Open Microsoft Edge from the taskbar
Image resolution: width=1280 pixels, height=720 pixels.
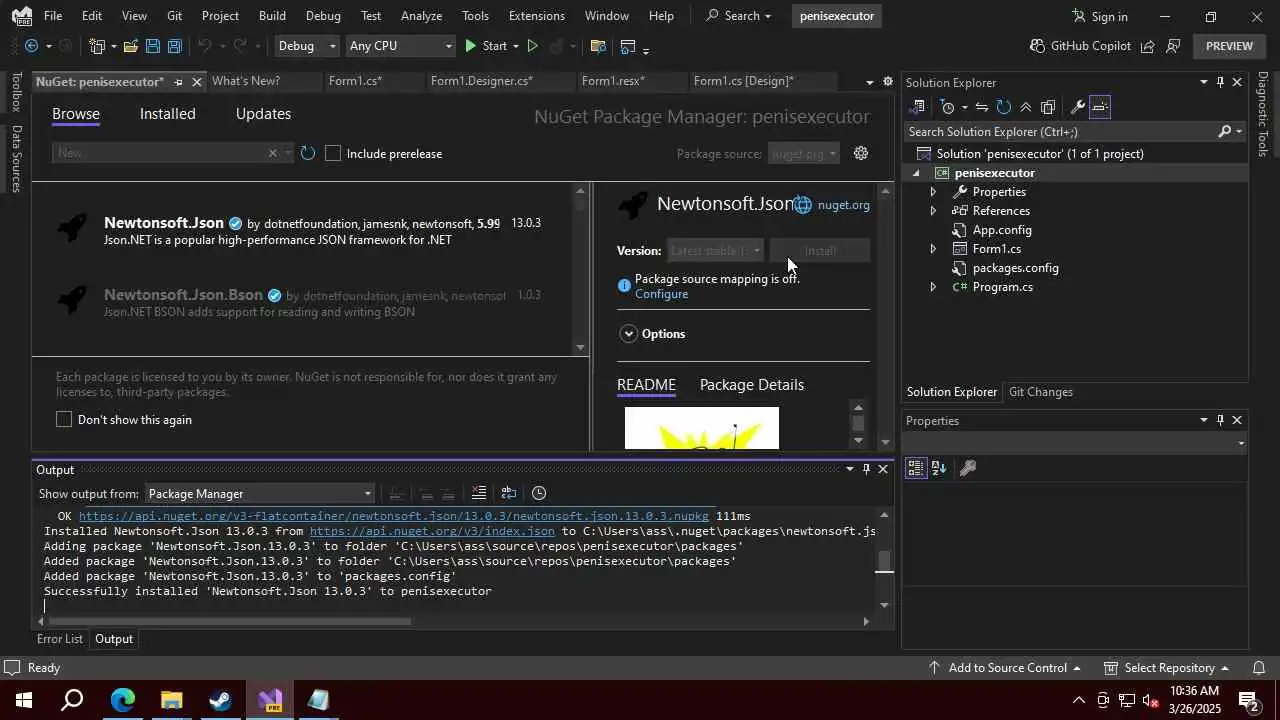[x=122, y=700]
